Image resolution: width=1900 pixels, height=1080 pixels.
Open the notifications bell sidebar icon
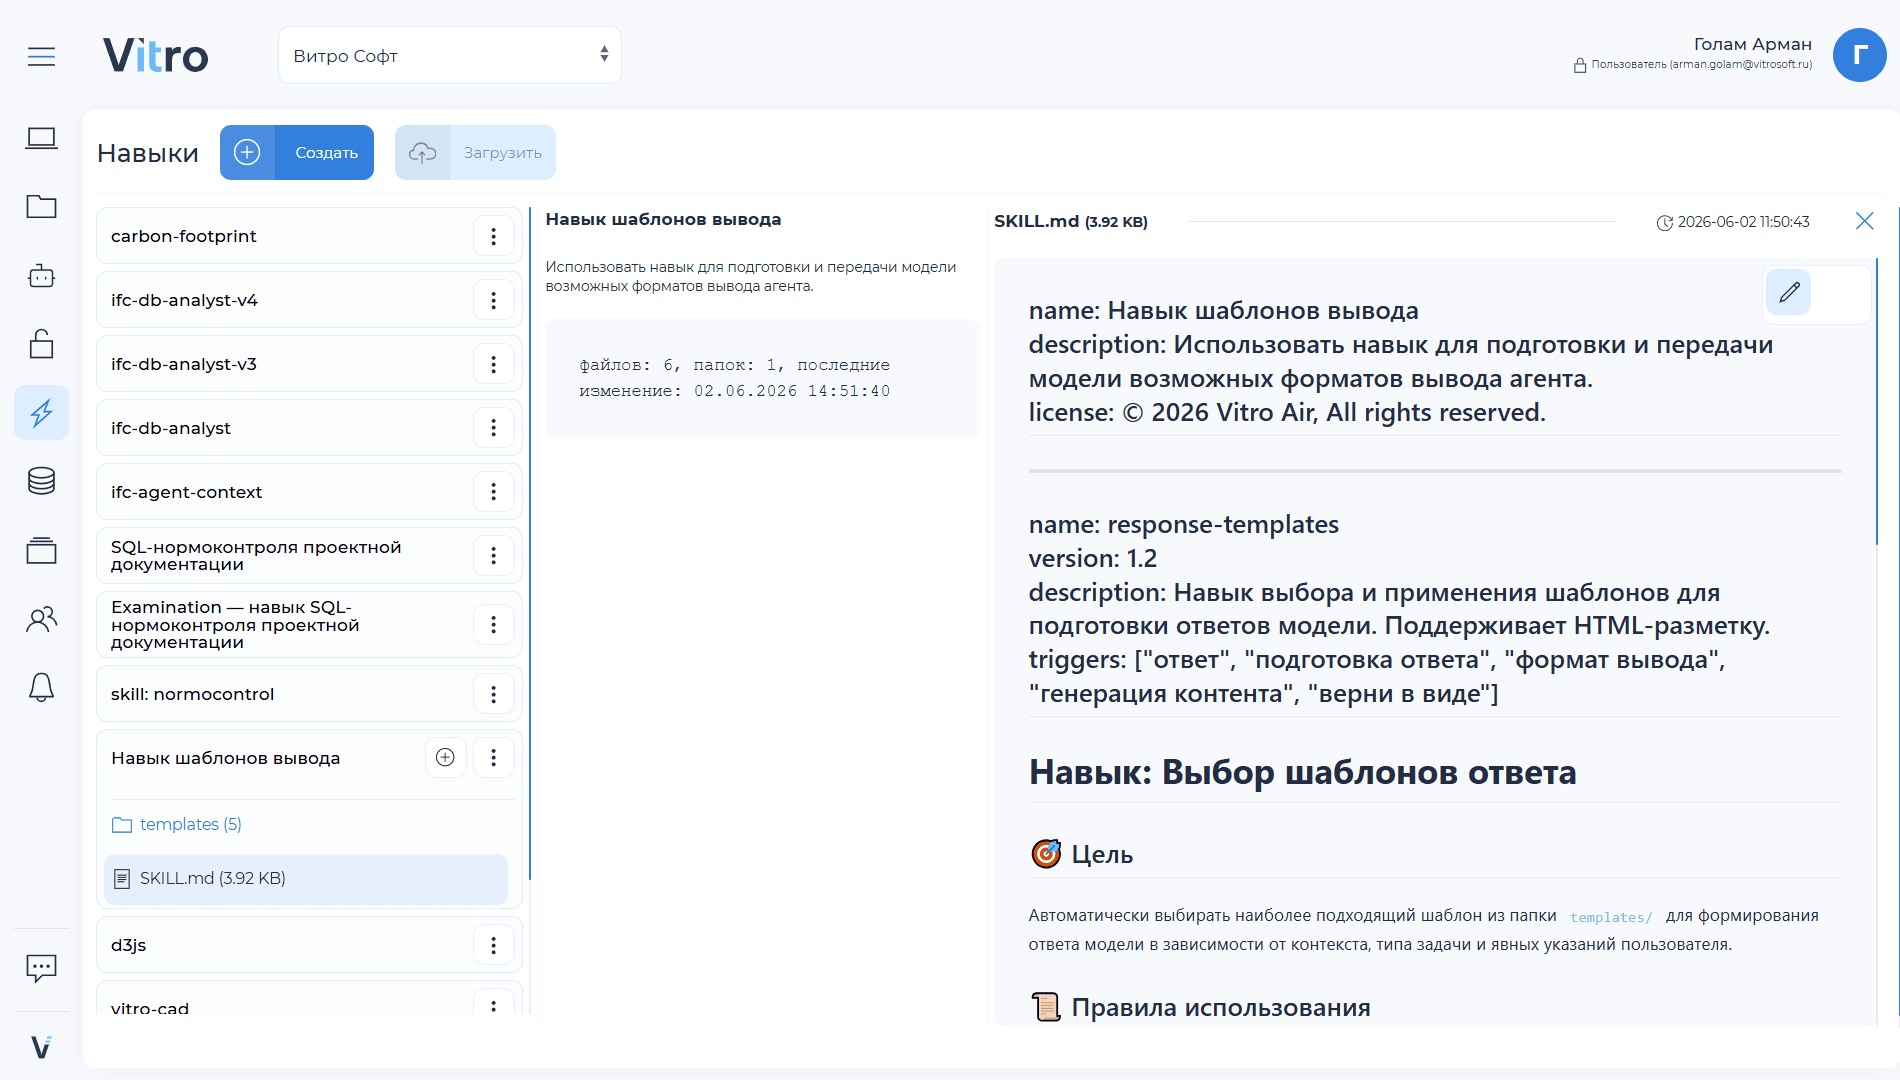(41, 687)
